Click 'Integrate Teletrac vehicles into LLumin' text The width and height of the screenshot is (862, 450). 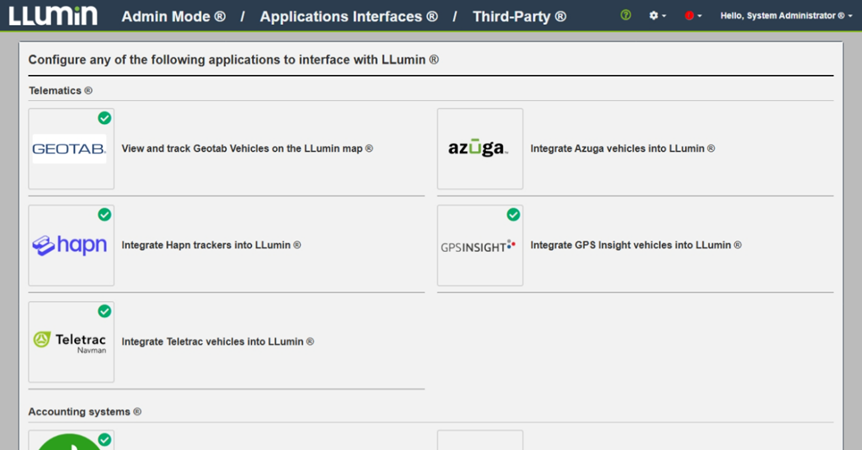[218, 342]
